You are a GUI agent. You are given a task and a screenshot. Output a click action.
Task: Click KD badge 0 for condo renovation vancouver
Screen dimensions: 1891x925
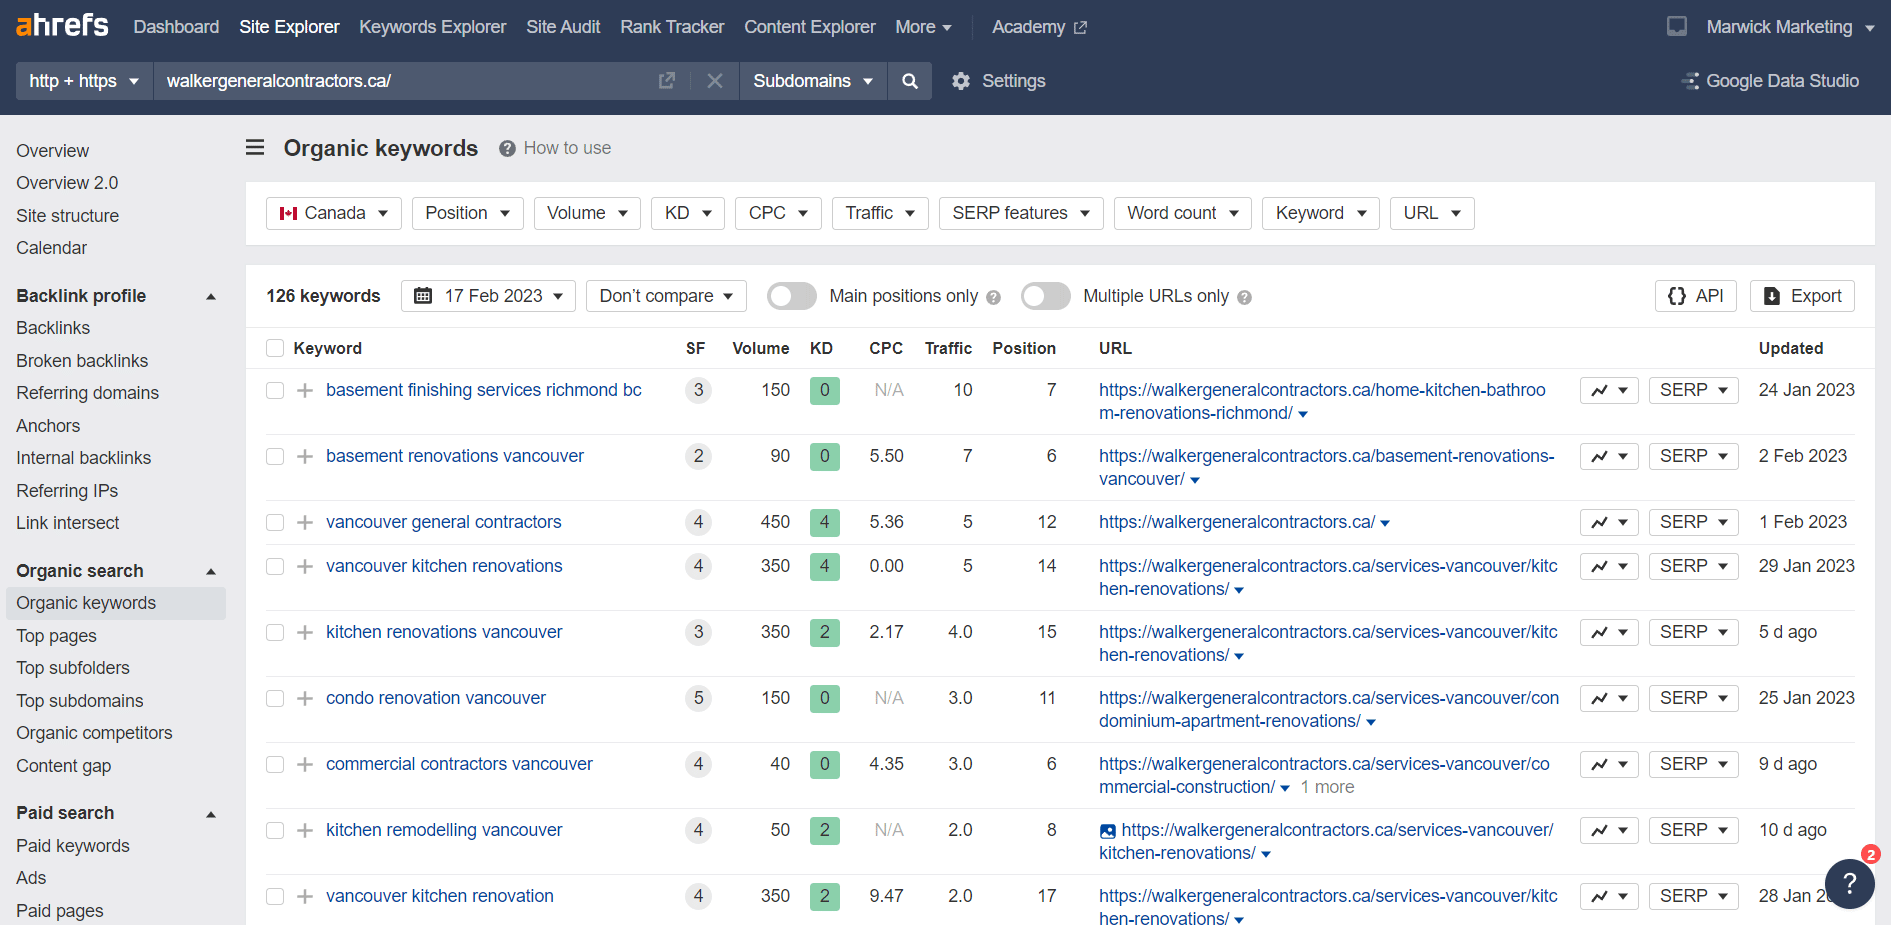point(824,698)
